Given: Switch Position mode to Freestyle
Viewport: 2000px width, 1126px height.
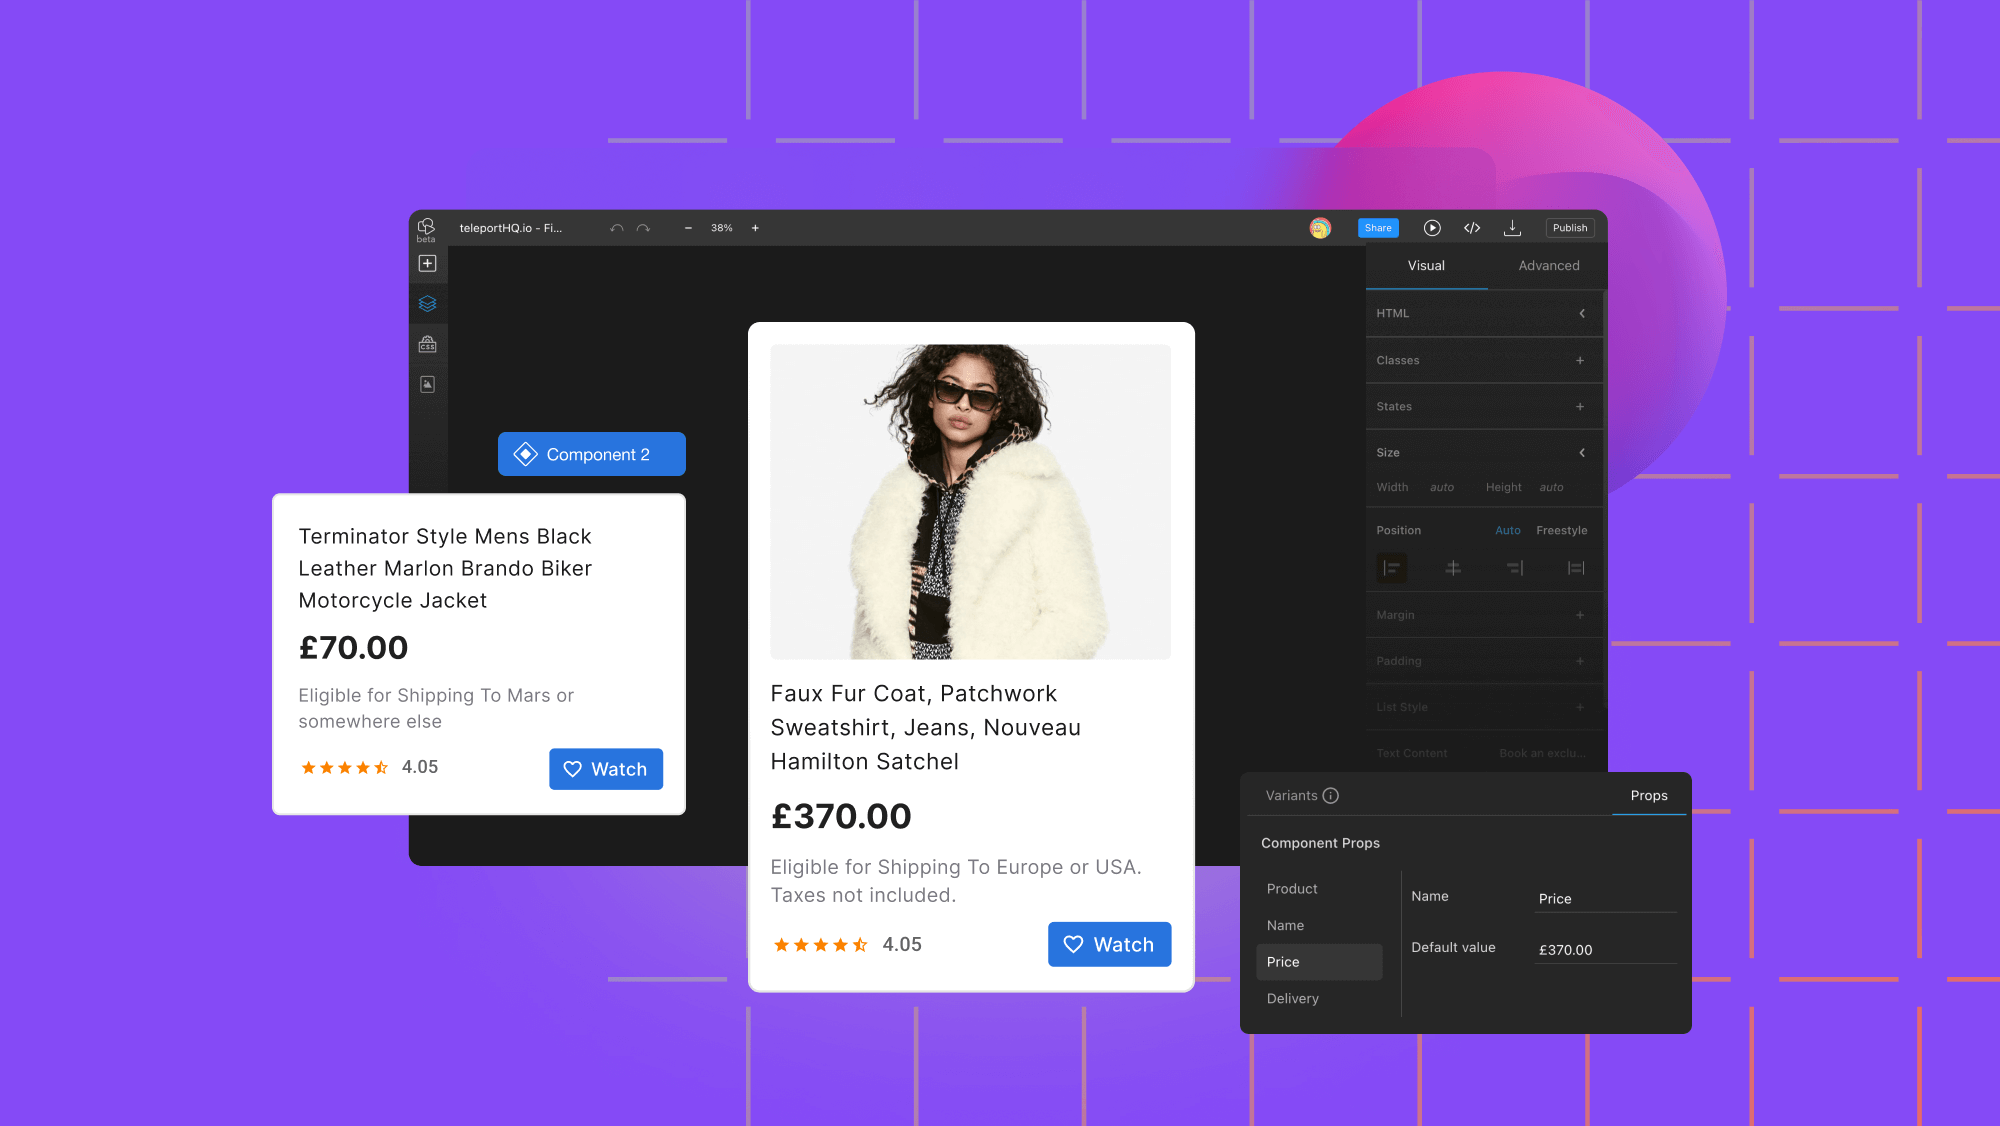Looking at the screenshot, I should [1561, 530].
